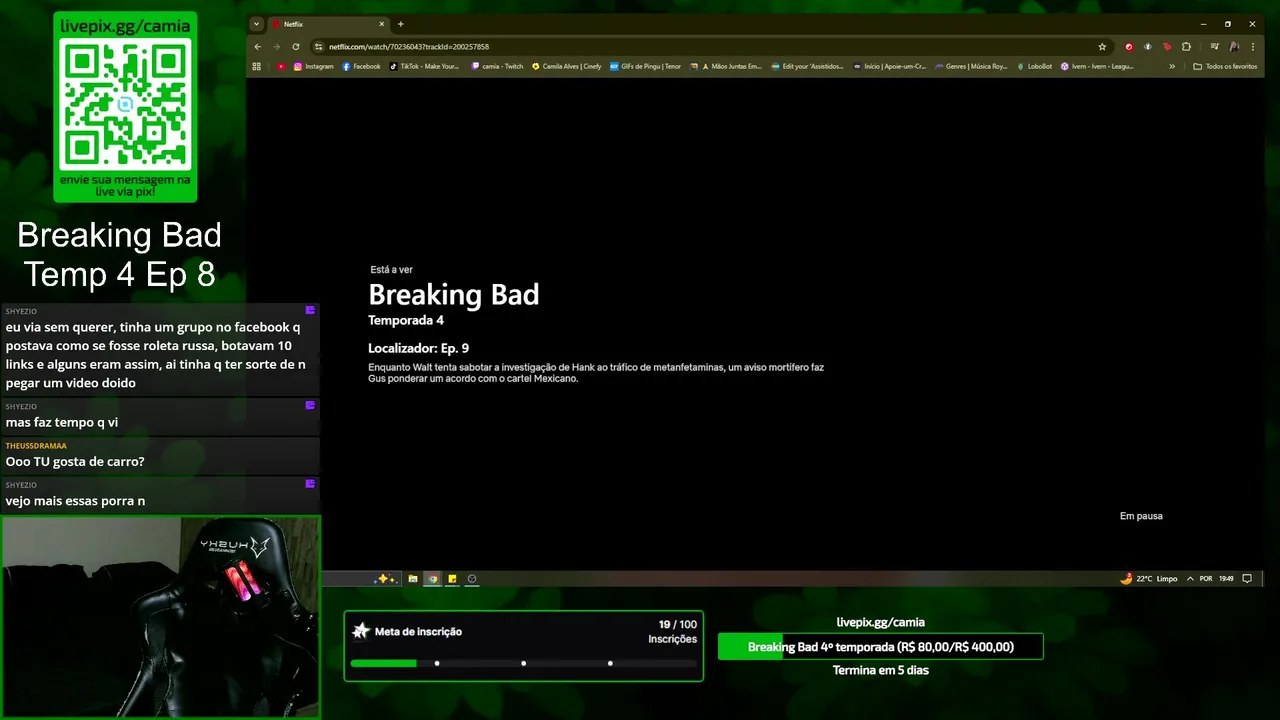Expand hidden system tray icons chevron

point(1190,579)
